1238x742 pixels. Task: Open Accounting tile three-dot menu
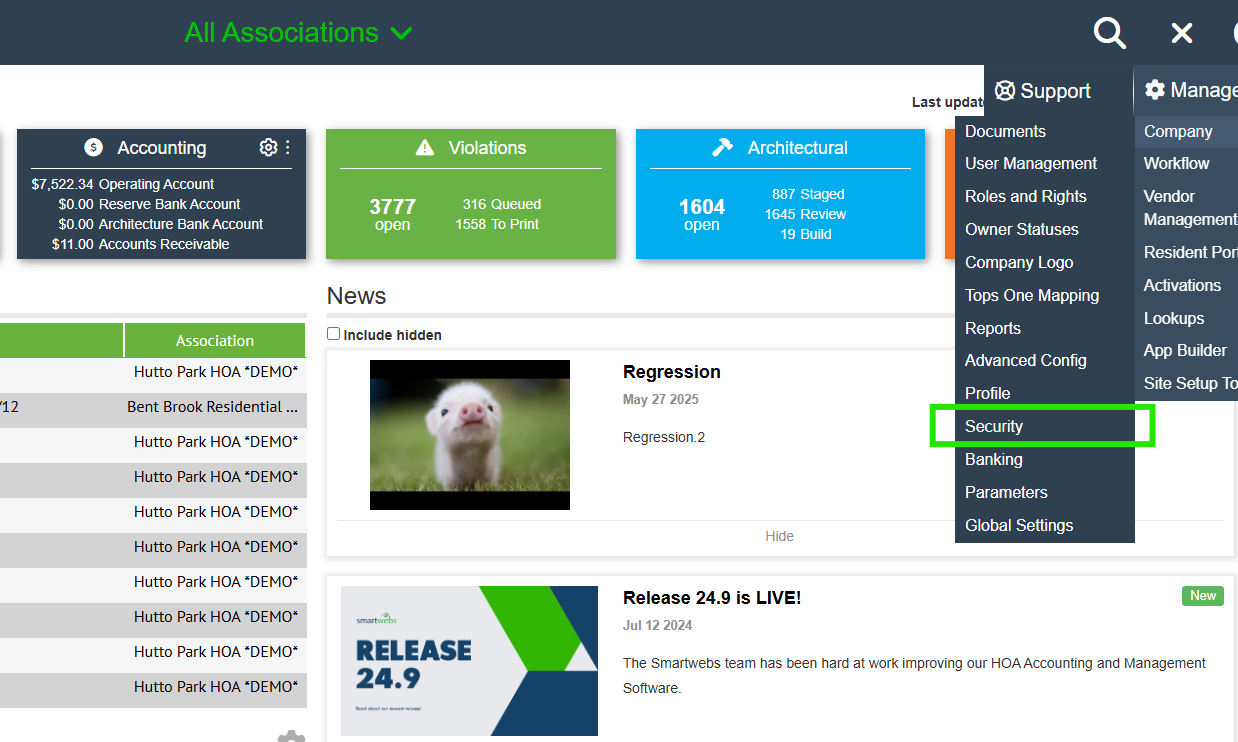(288, 147)
